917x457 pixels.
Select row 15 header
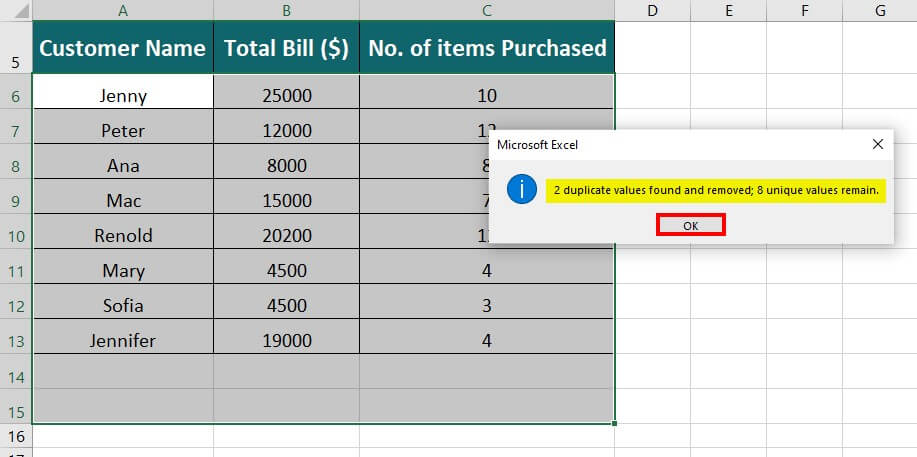[16, 407]
